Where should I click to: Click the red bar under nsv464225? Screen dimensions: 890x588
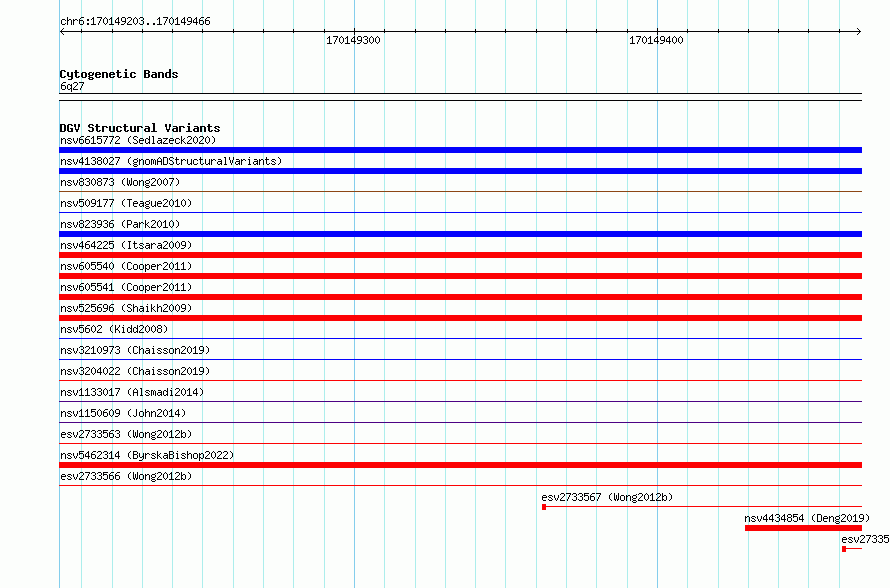(x=460, y=255)
